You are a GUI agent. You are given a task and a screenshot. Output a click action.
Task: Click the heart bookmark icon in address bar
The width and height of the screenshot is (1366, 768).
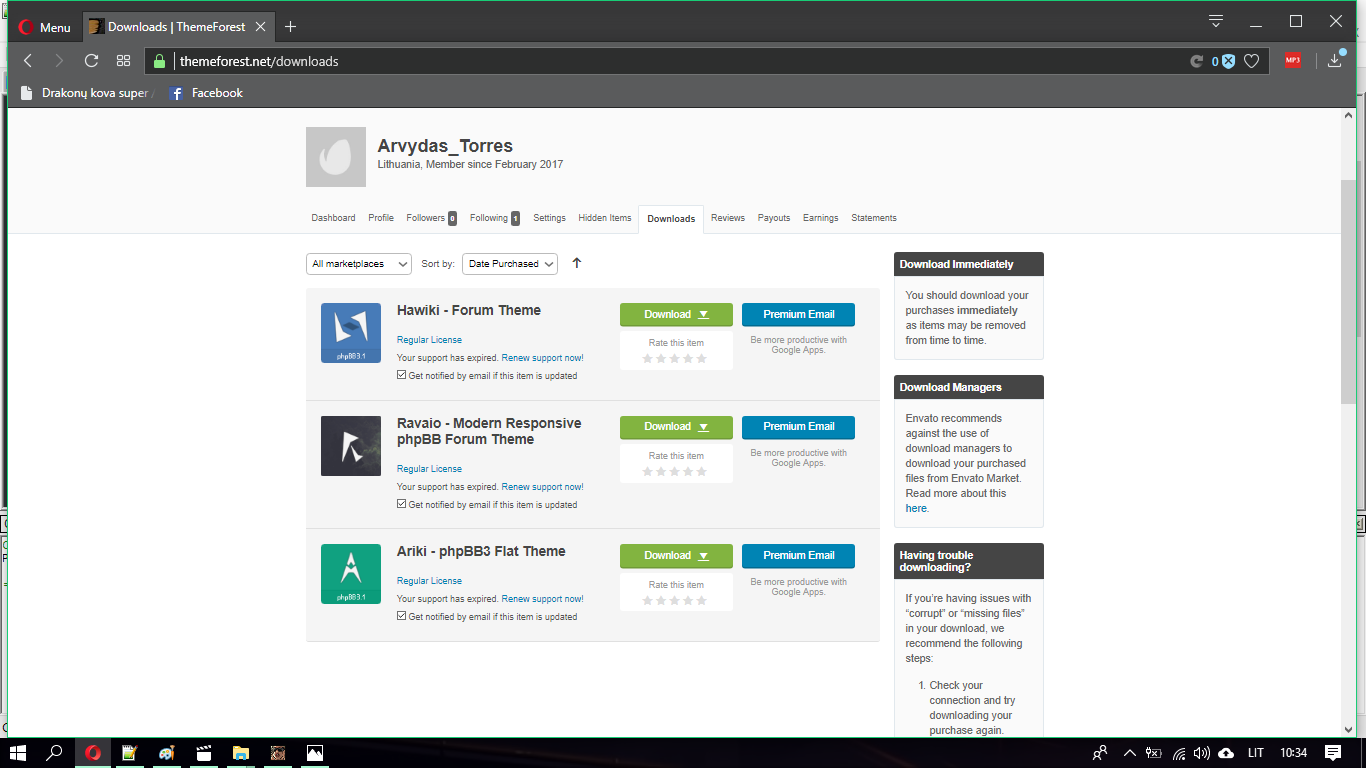pyautogui.click(x=1251, y=61)
